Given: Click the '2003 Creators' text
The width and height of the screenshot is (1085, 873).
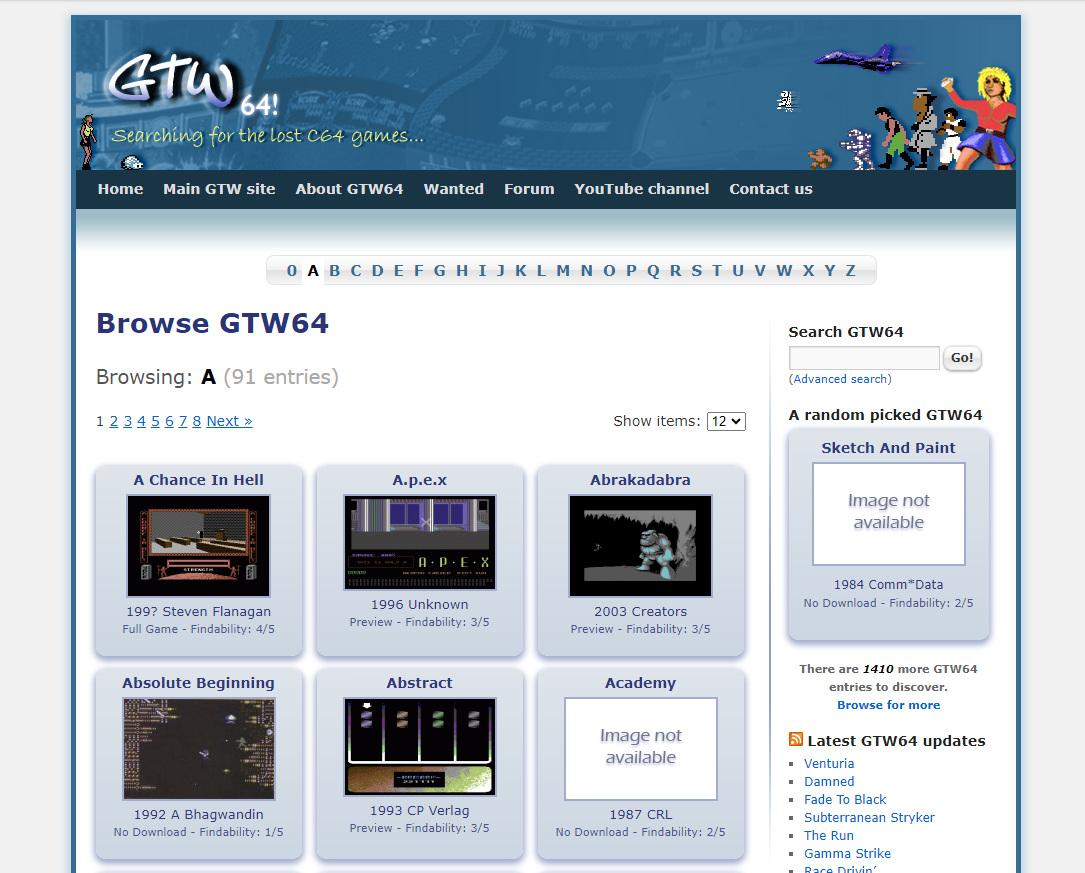Looking at the screenshot, I should [640, 612].
